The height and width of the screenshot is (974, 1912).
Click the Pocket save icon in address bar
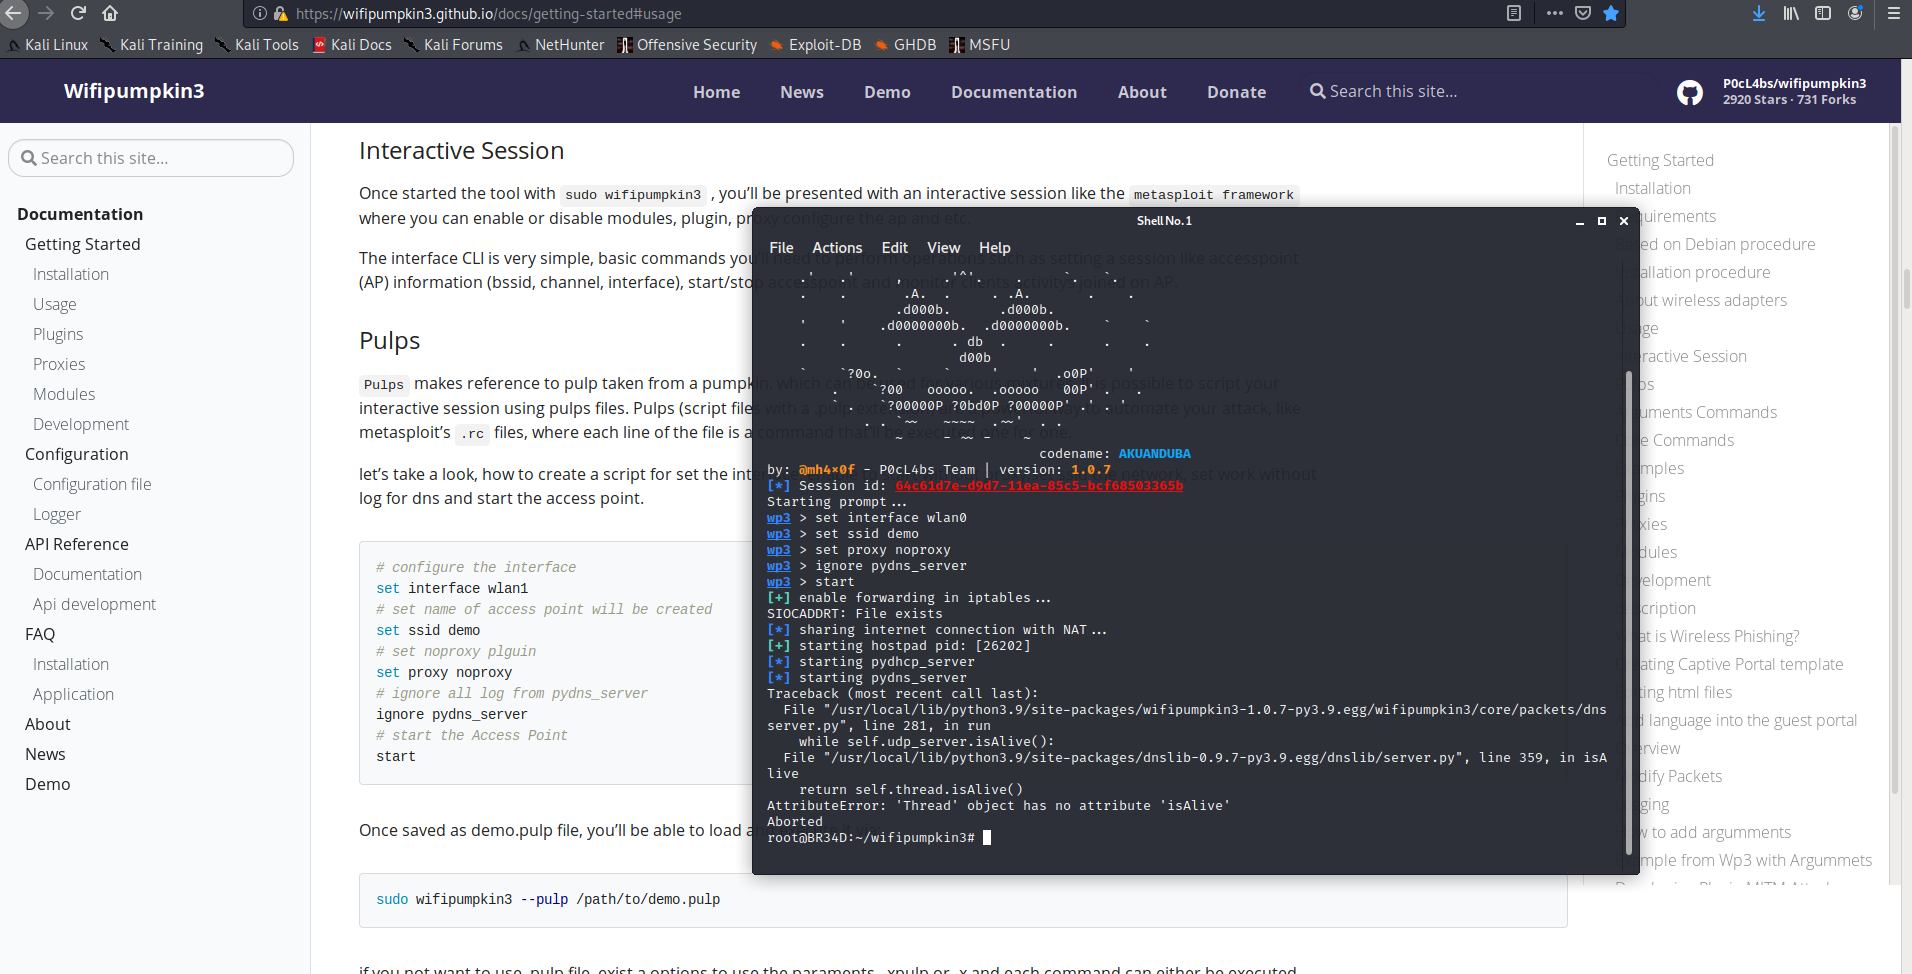point(1583,13)
